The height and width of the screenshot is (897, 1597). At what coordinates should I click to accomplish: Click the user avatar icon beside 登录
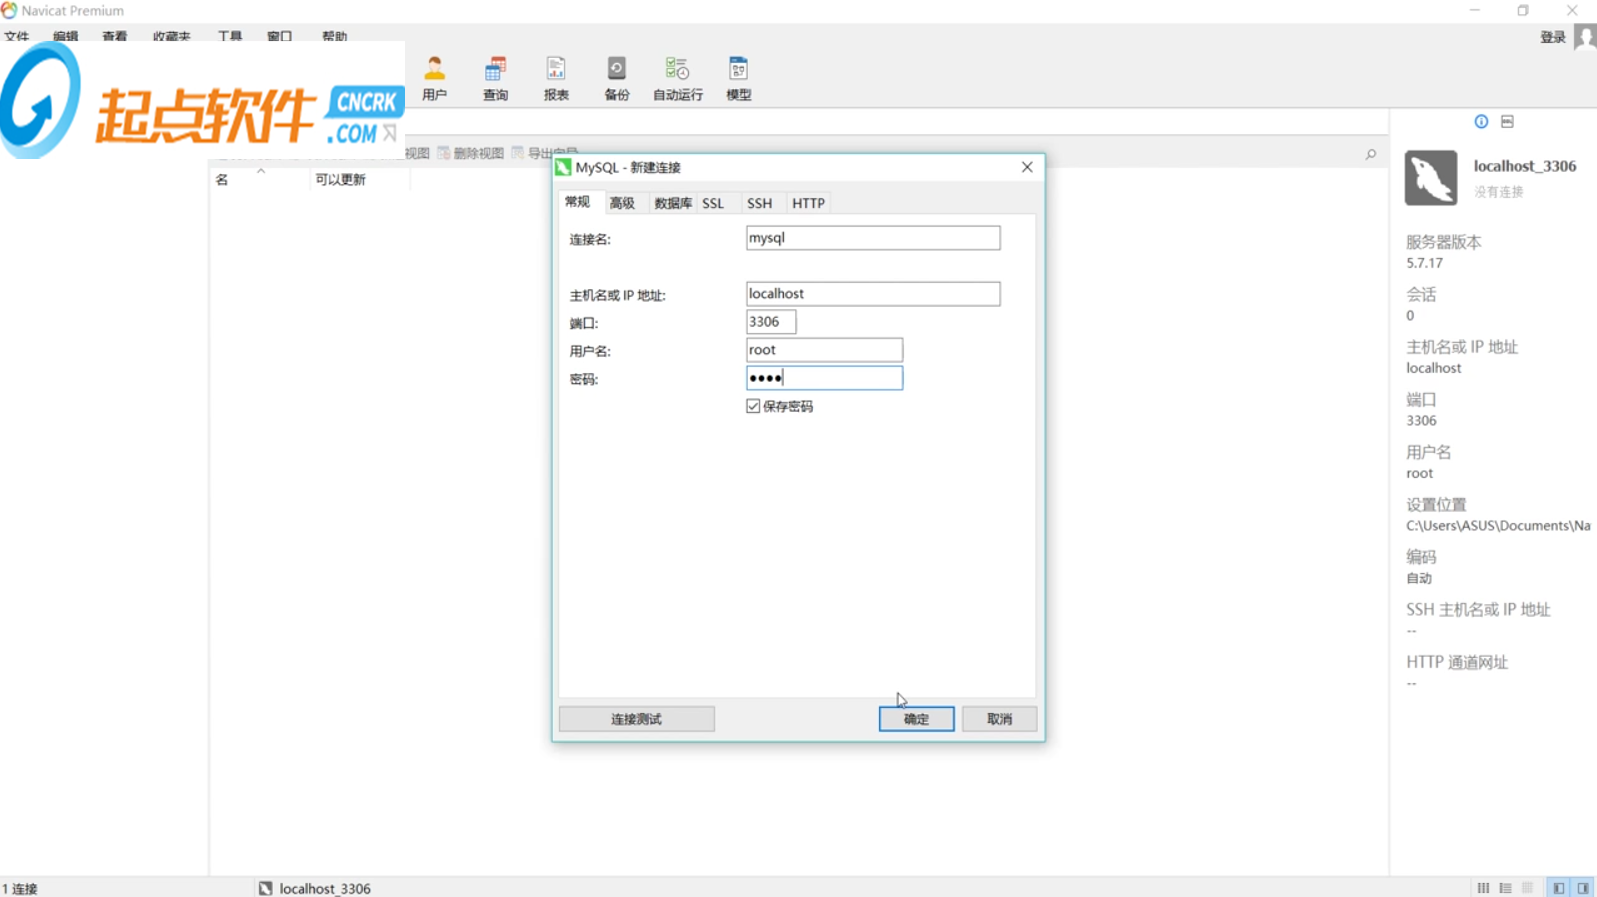click(1585, 37)
